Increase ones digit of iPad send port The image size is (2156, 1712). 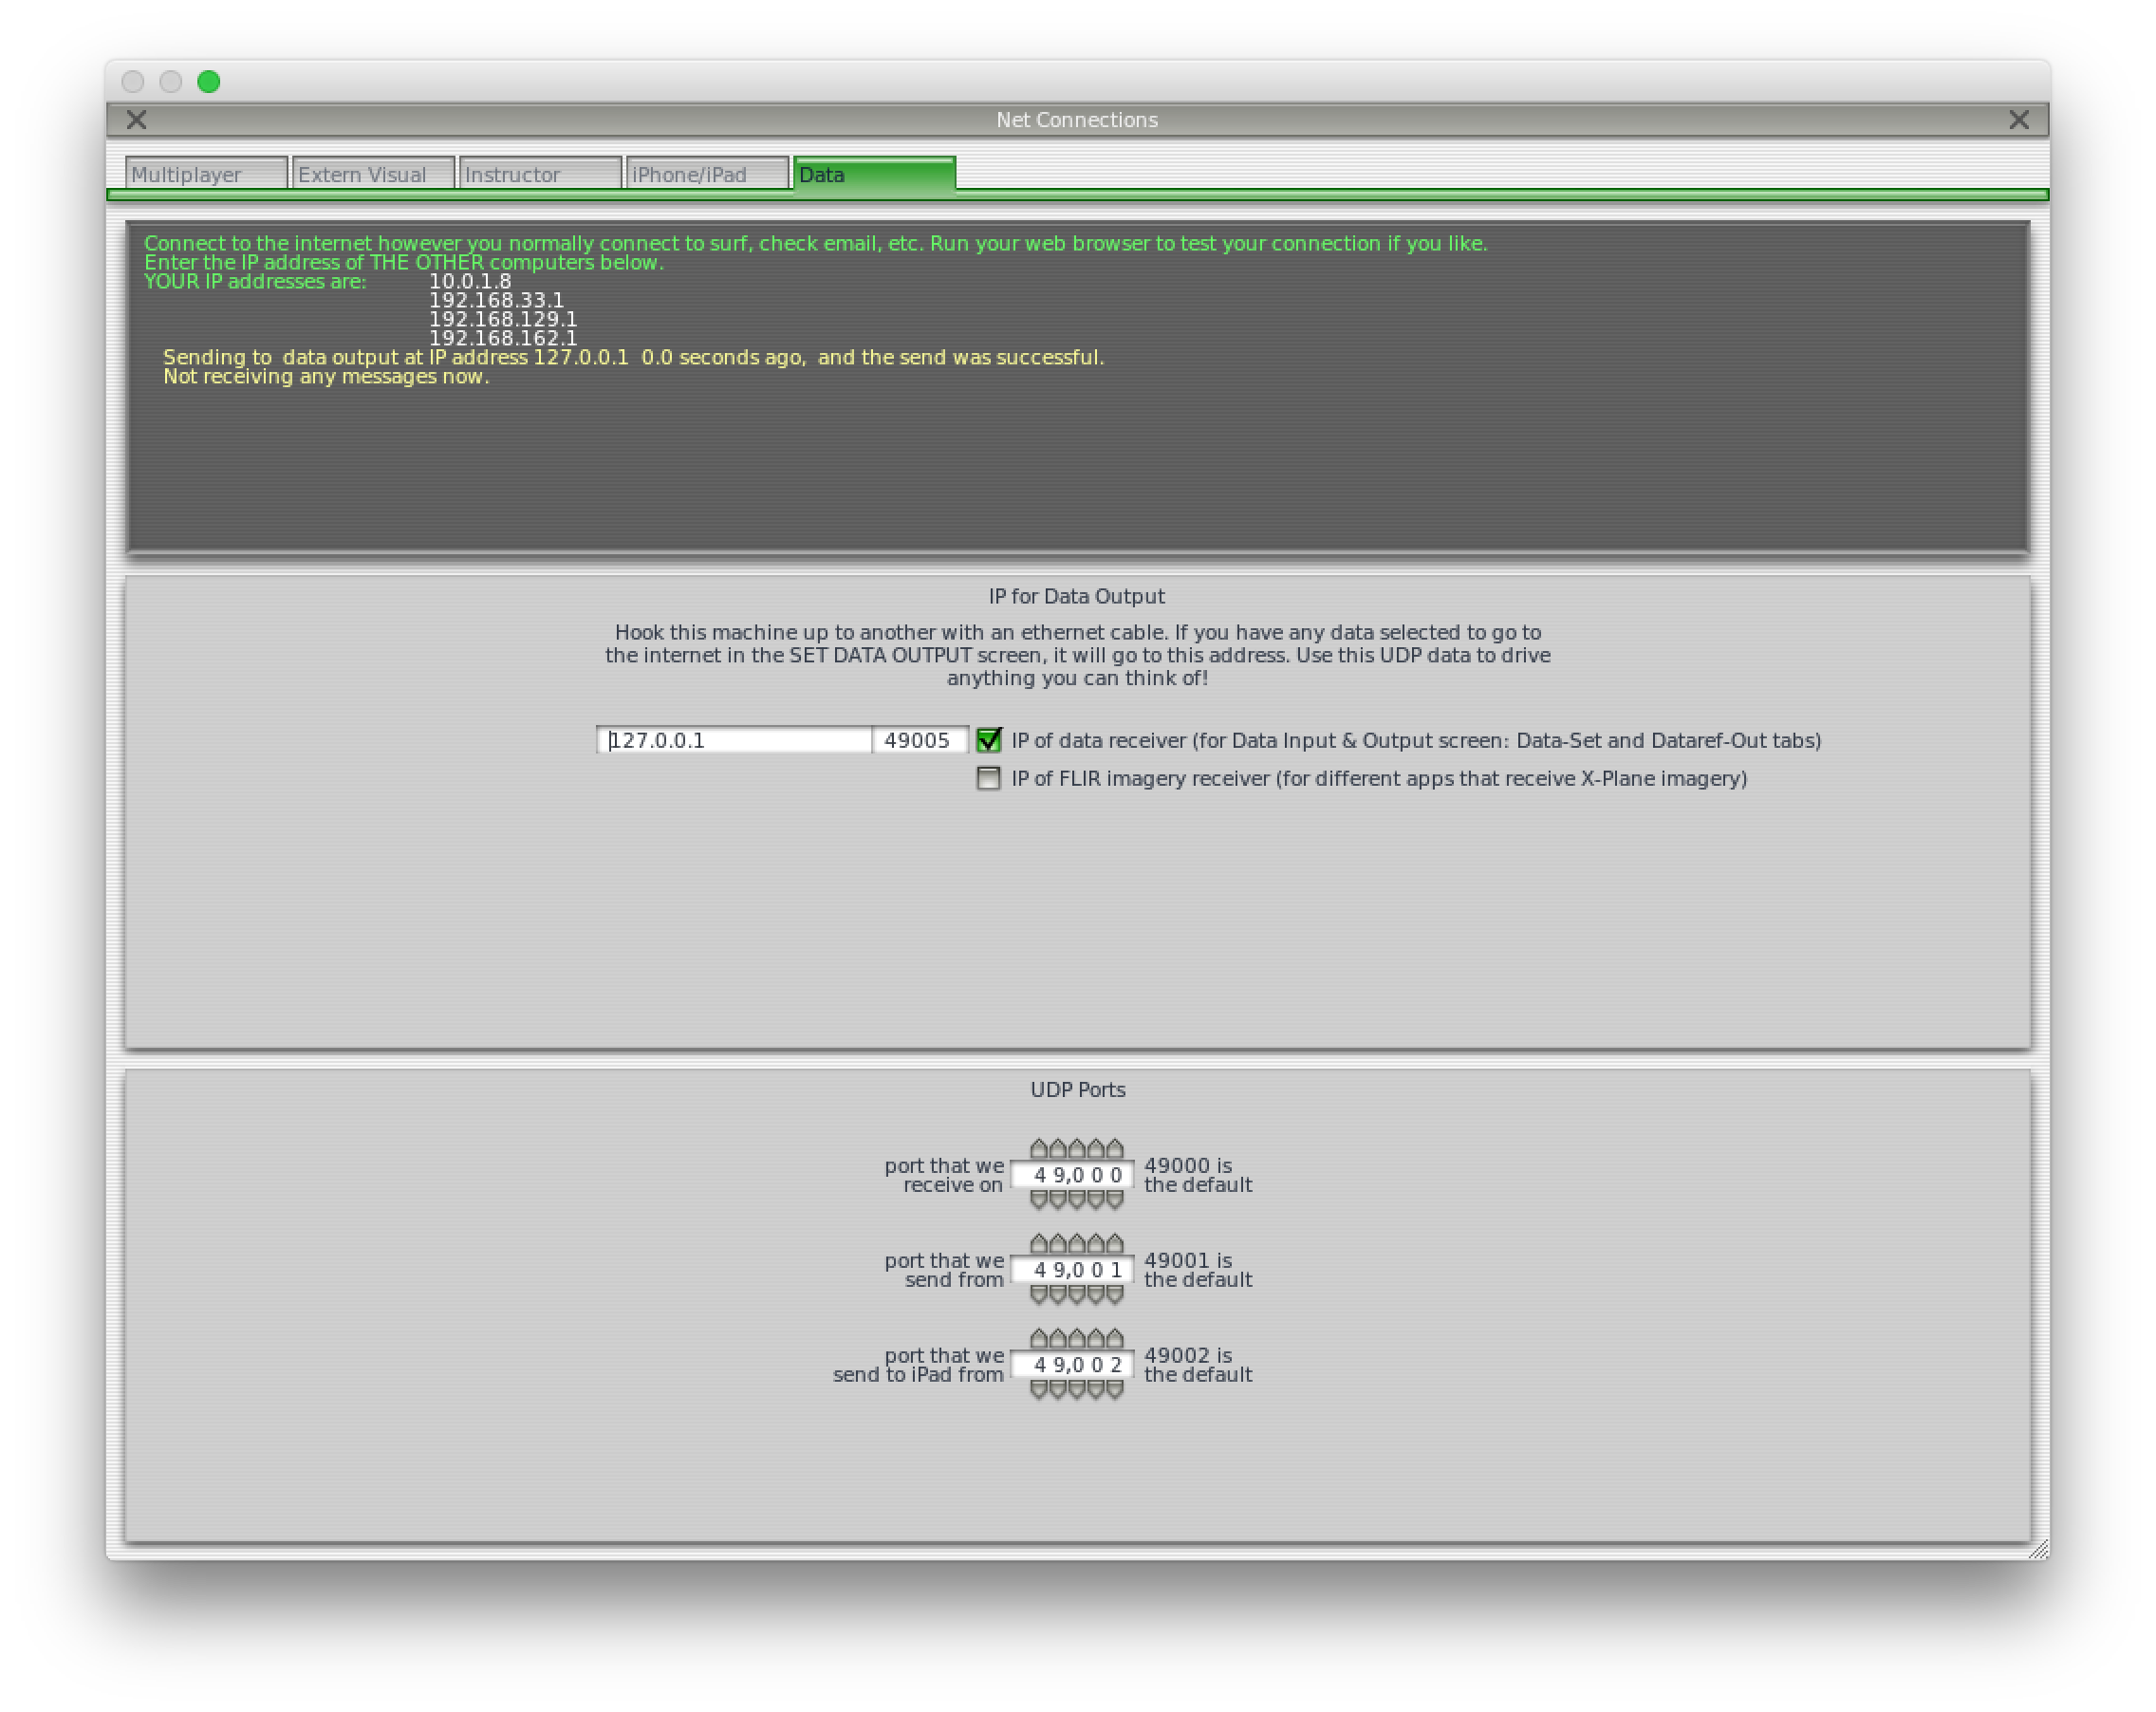[1115, 1339]
